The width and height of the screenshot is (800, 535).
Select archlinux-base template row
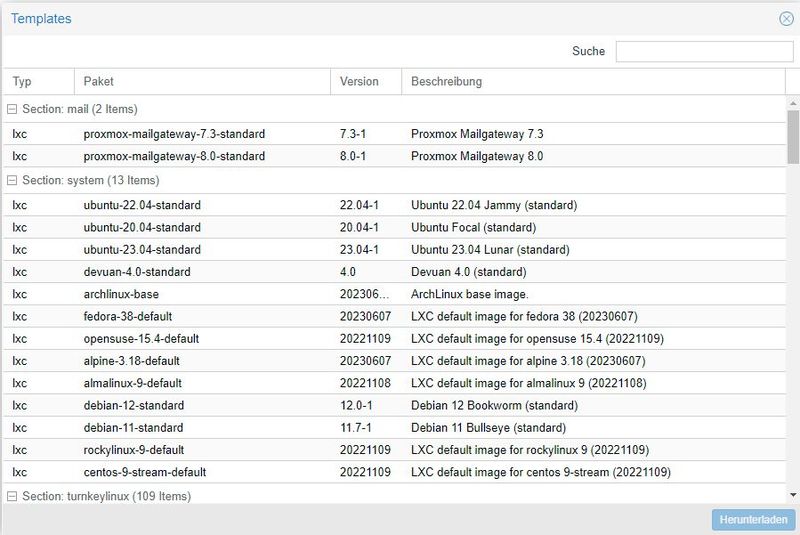[394, 294]
